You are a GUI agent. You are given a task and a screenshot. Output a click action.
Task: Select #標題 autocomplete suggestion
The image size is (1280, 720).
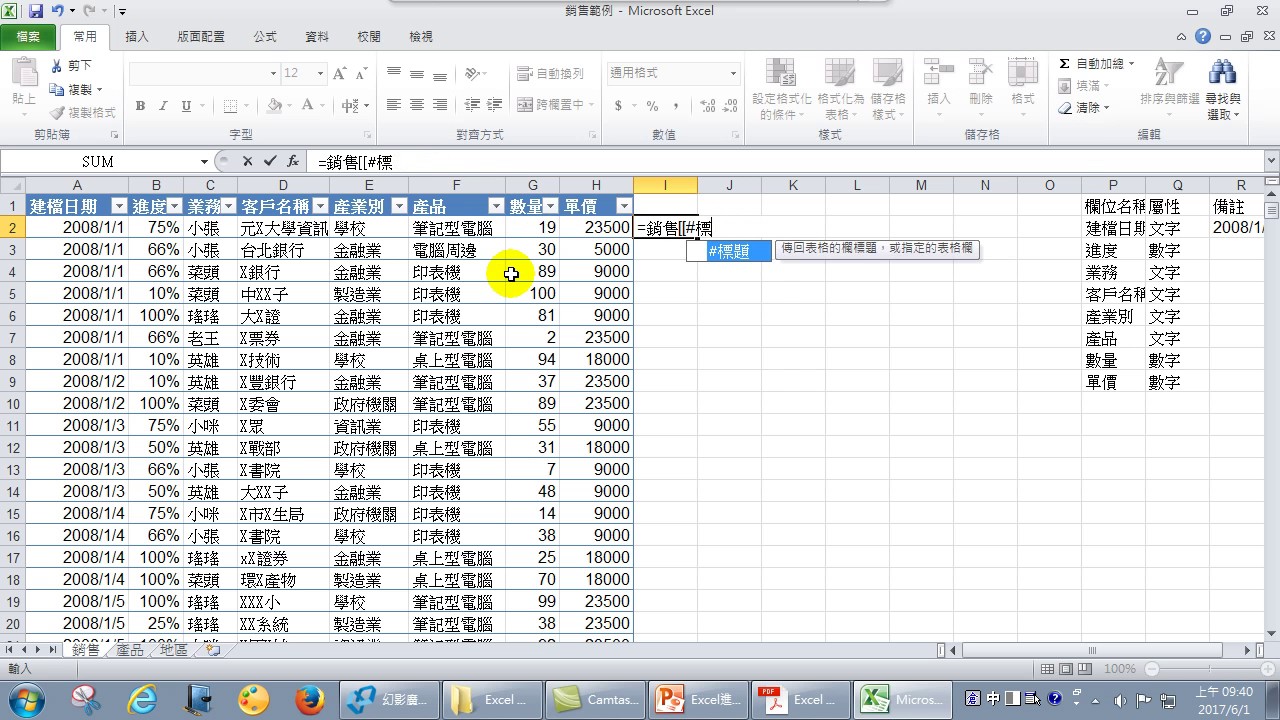729,251
